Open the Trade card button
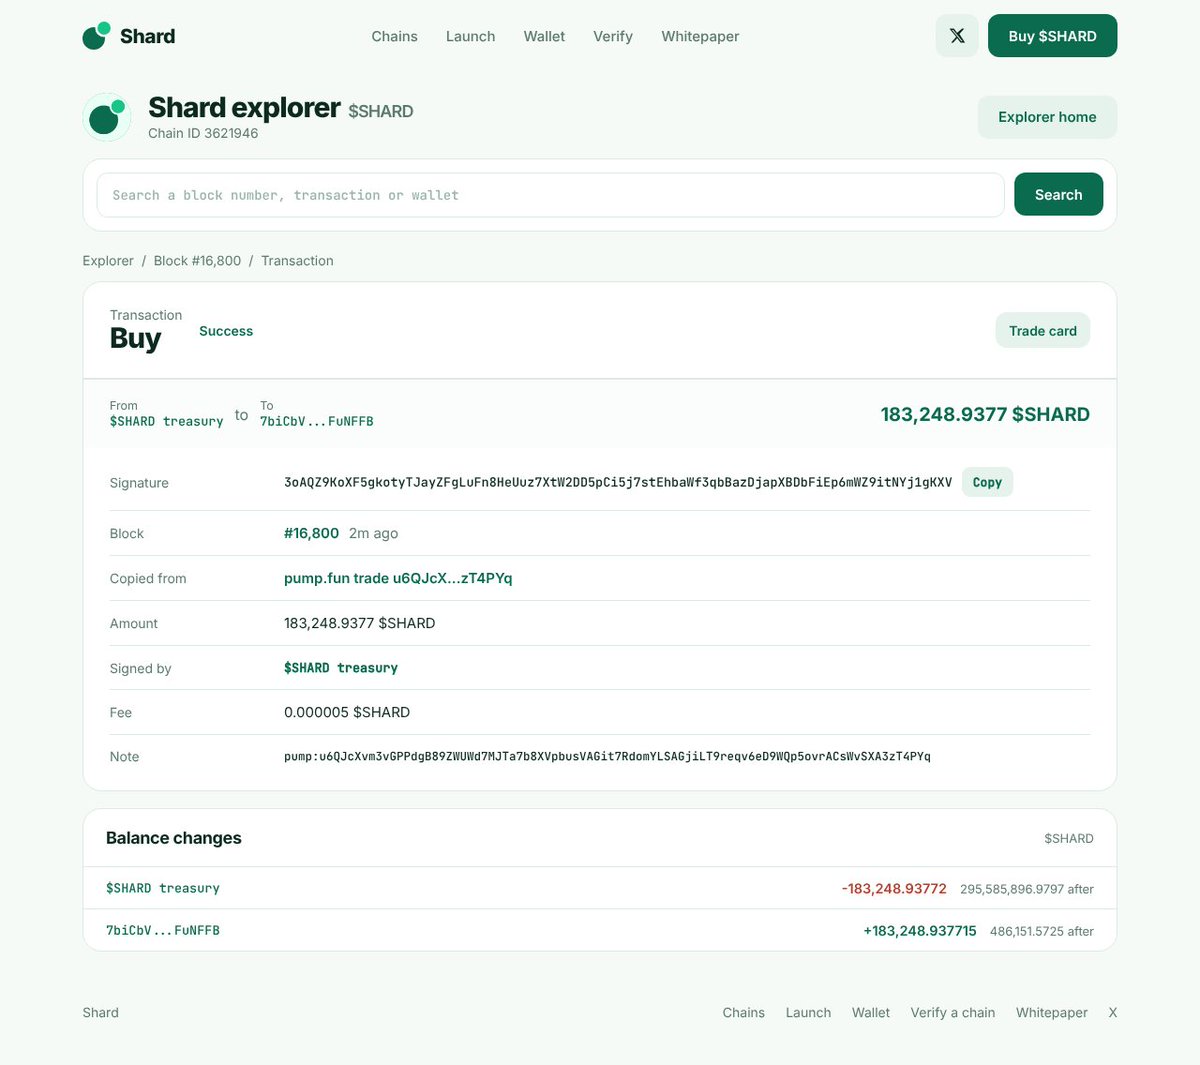 click(1042, 331)
